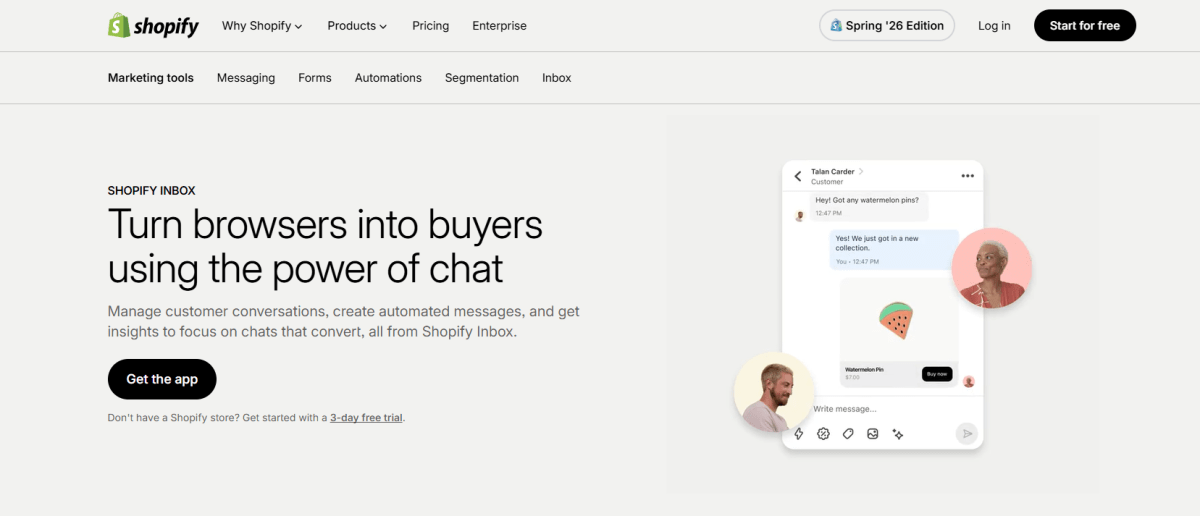Image resolution: width=1200 pixels, height=516 pixels.
Task: Click the small avatar beside customer message
Action: click(799, 215)
